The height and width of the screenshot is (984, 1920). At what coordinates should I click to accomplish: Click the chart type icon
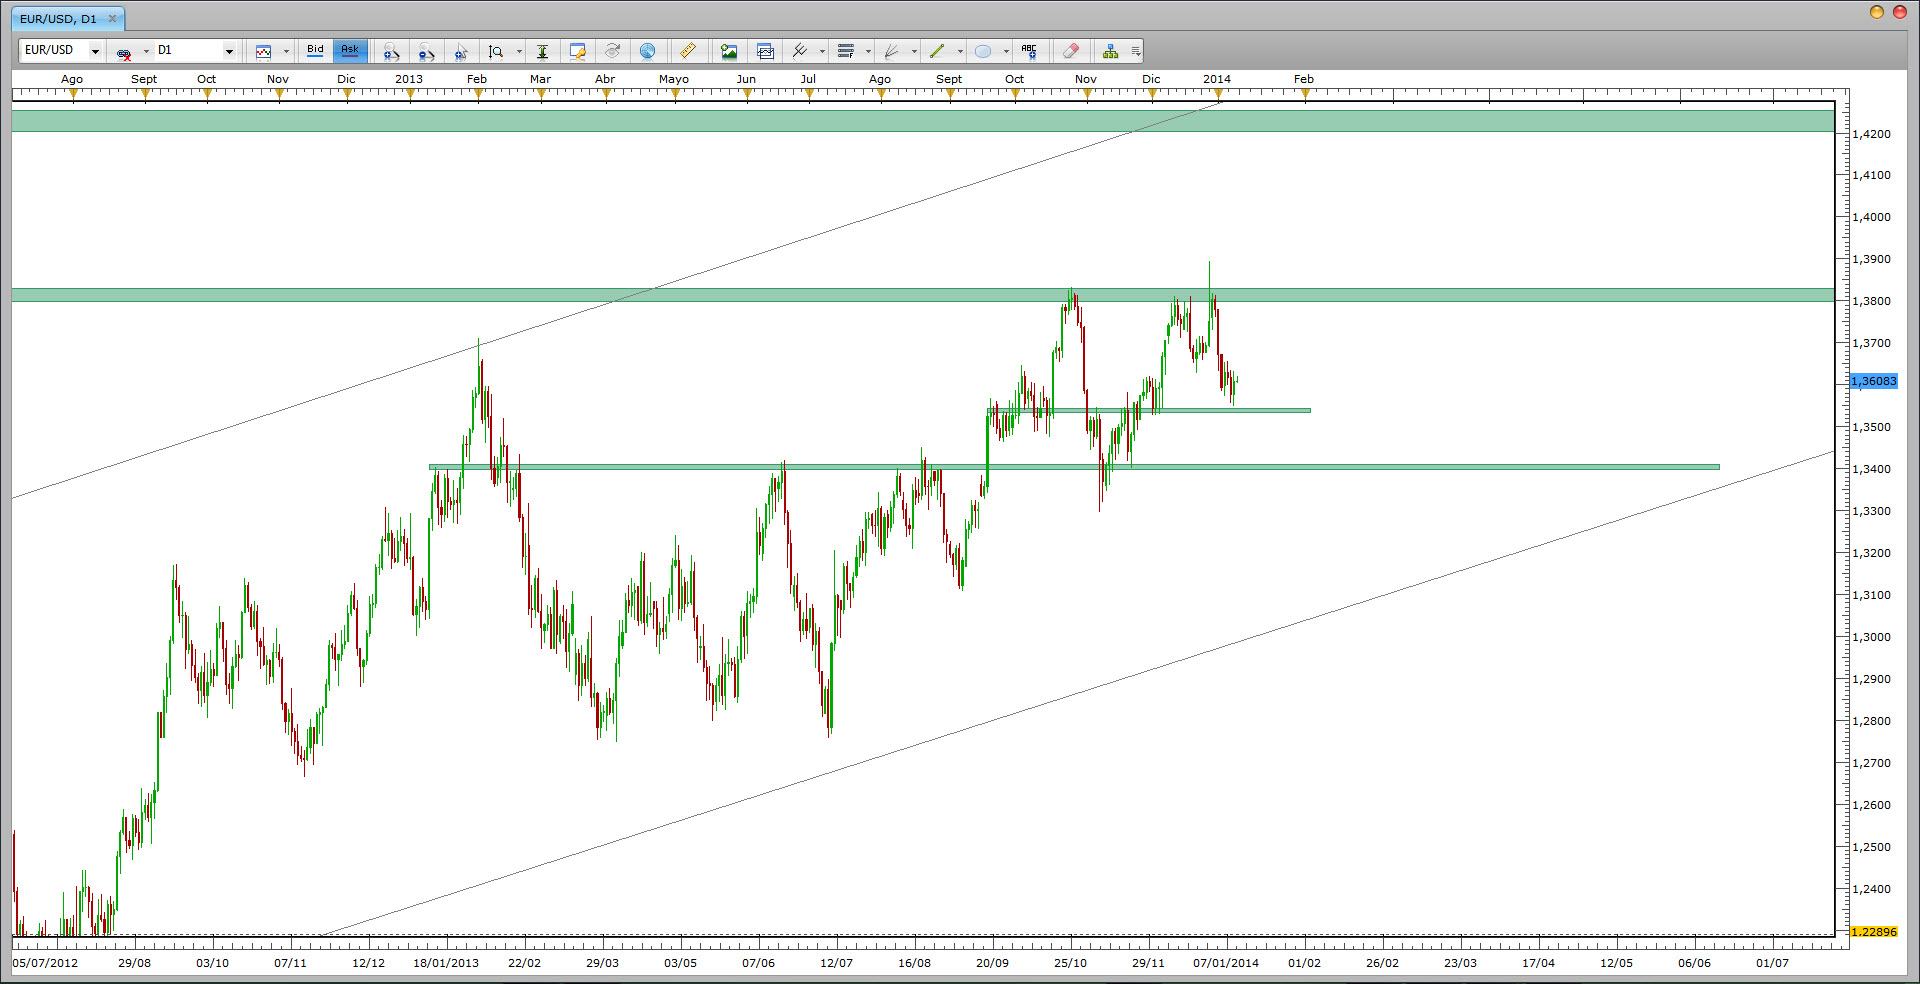tap(263, 51)
